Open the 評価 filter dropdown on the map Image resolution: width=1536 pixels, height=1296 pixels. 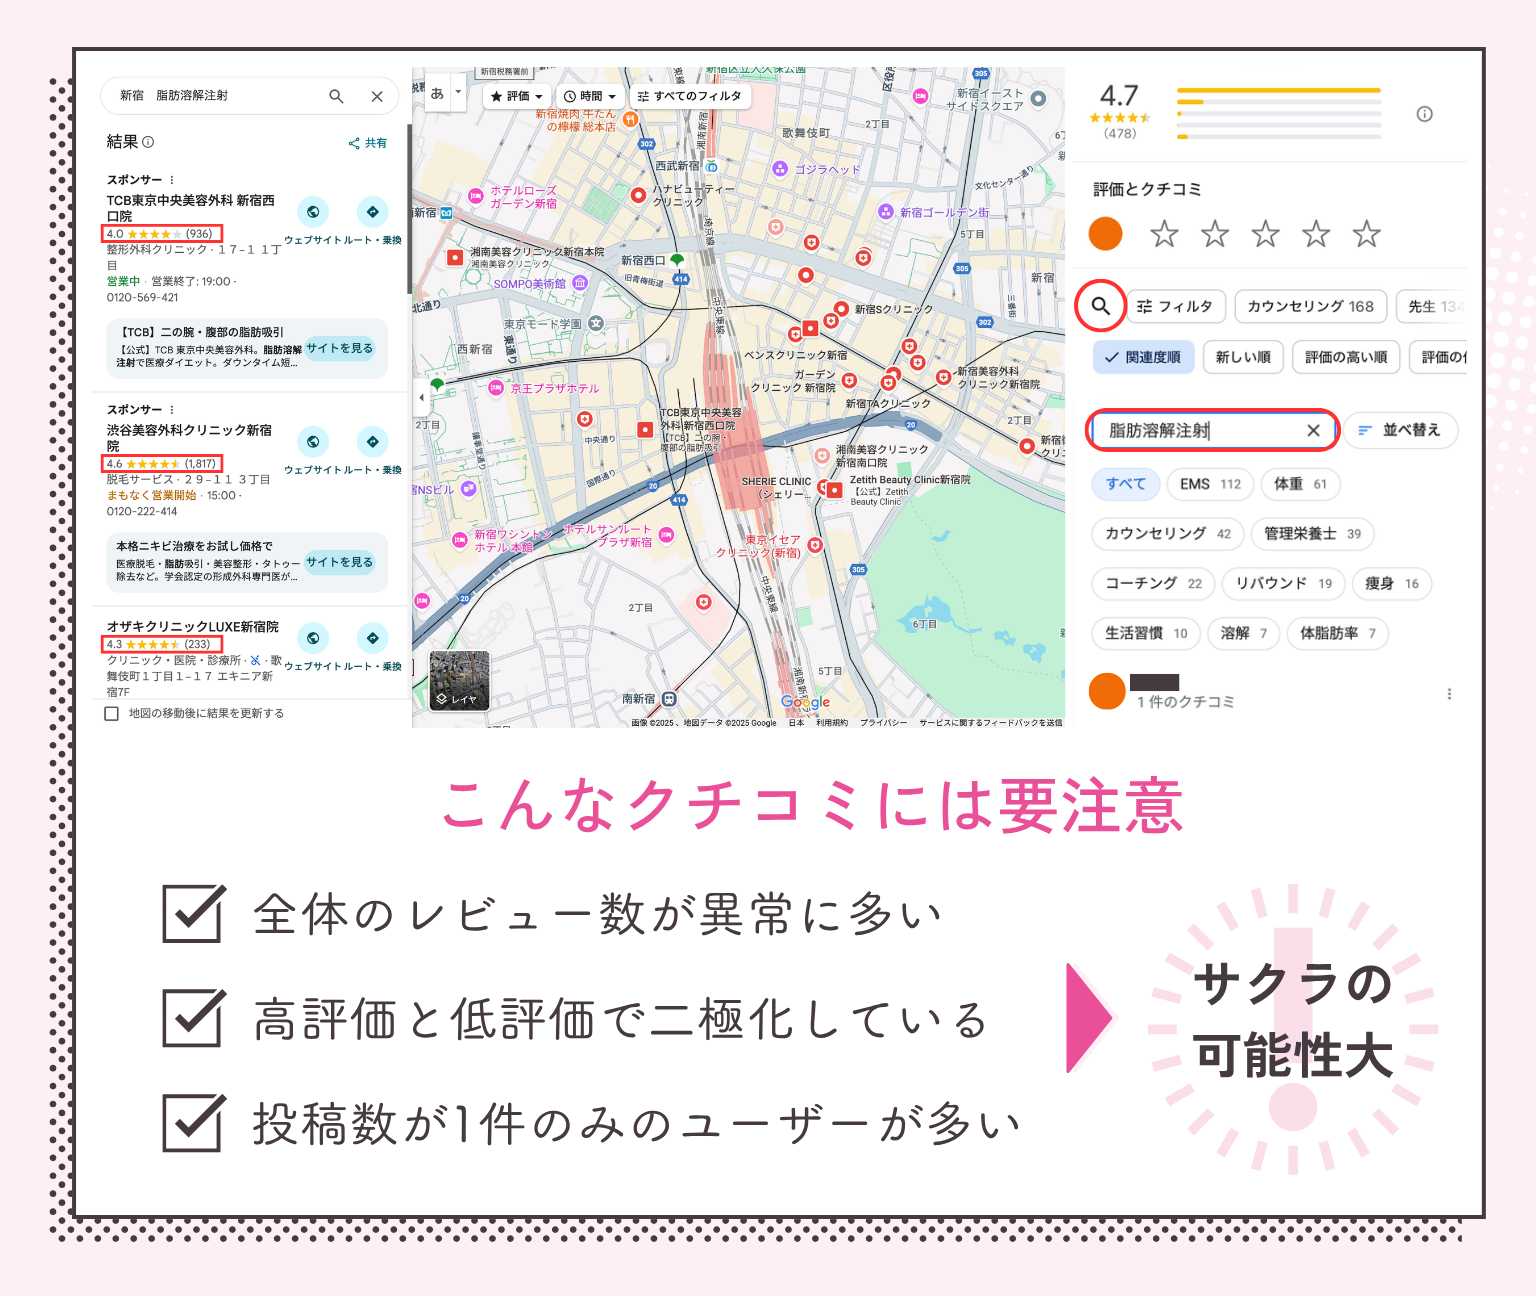point(516,96)
